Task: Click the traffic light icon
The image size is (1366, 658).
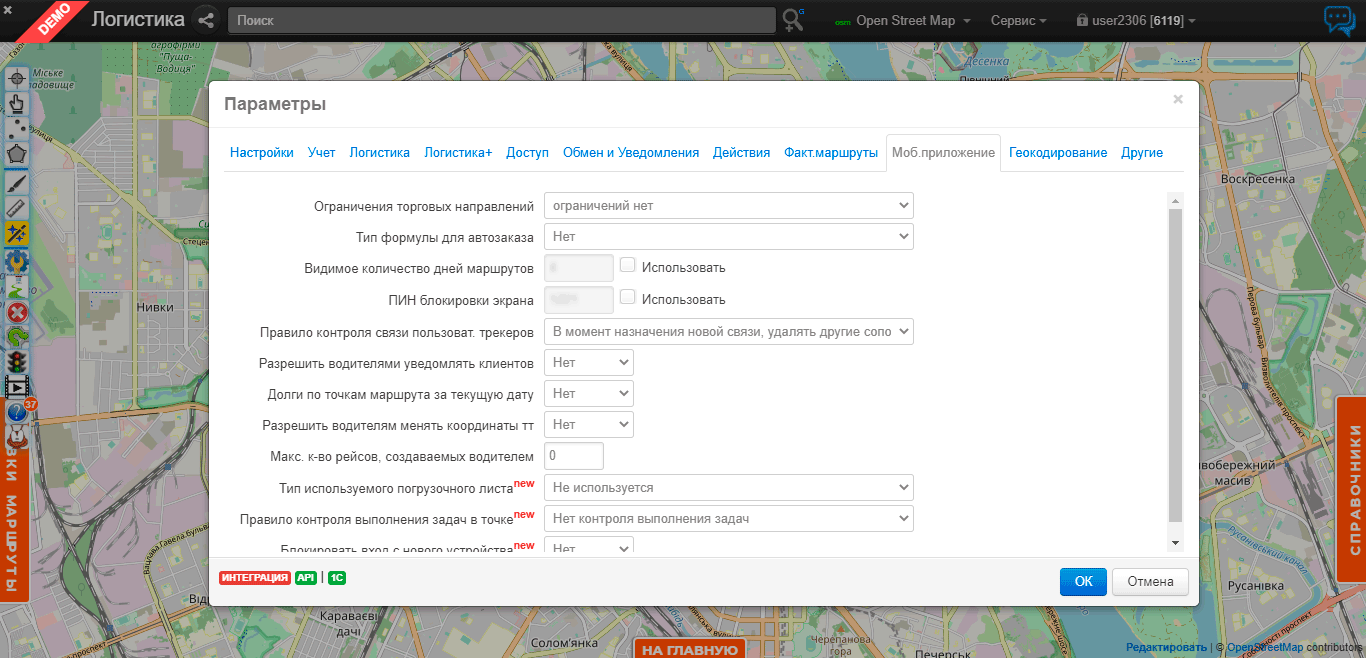Action: point(17,361)
